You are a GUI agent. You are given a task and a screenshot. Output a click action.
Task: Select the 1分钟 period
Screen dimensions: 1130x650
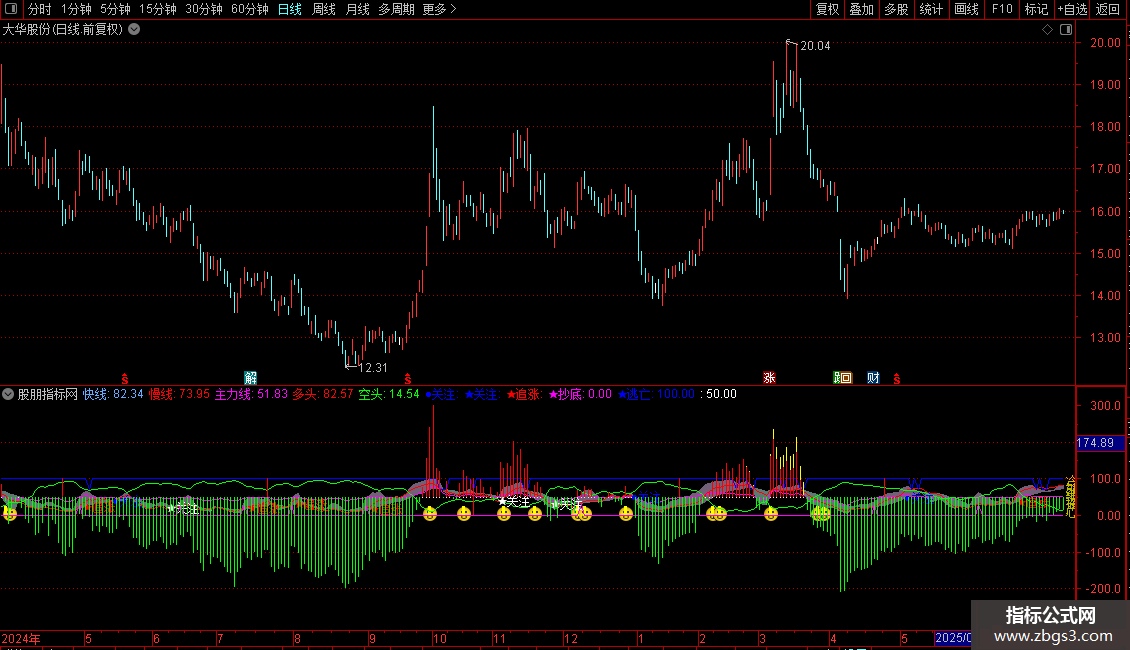[x=76, y=9]
